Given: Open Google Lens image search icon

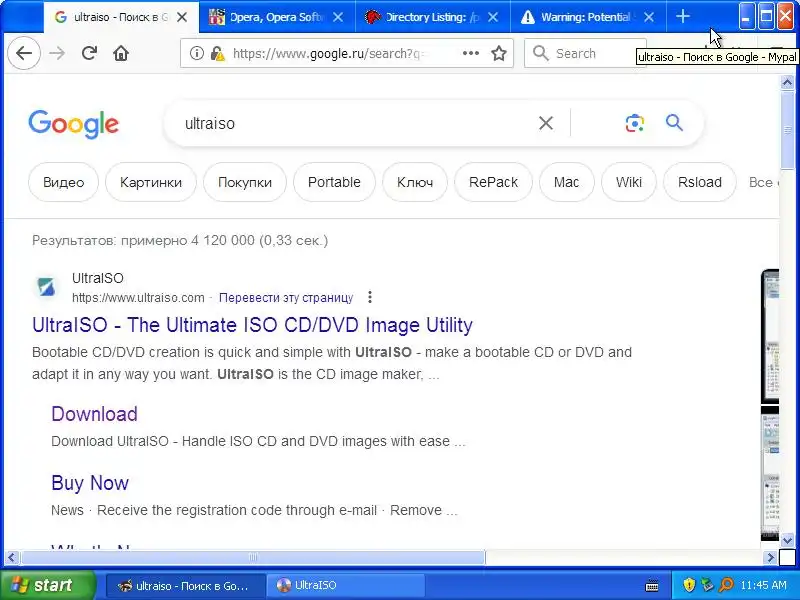Looking at the screenshot, I should (x=635, y=123).
